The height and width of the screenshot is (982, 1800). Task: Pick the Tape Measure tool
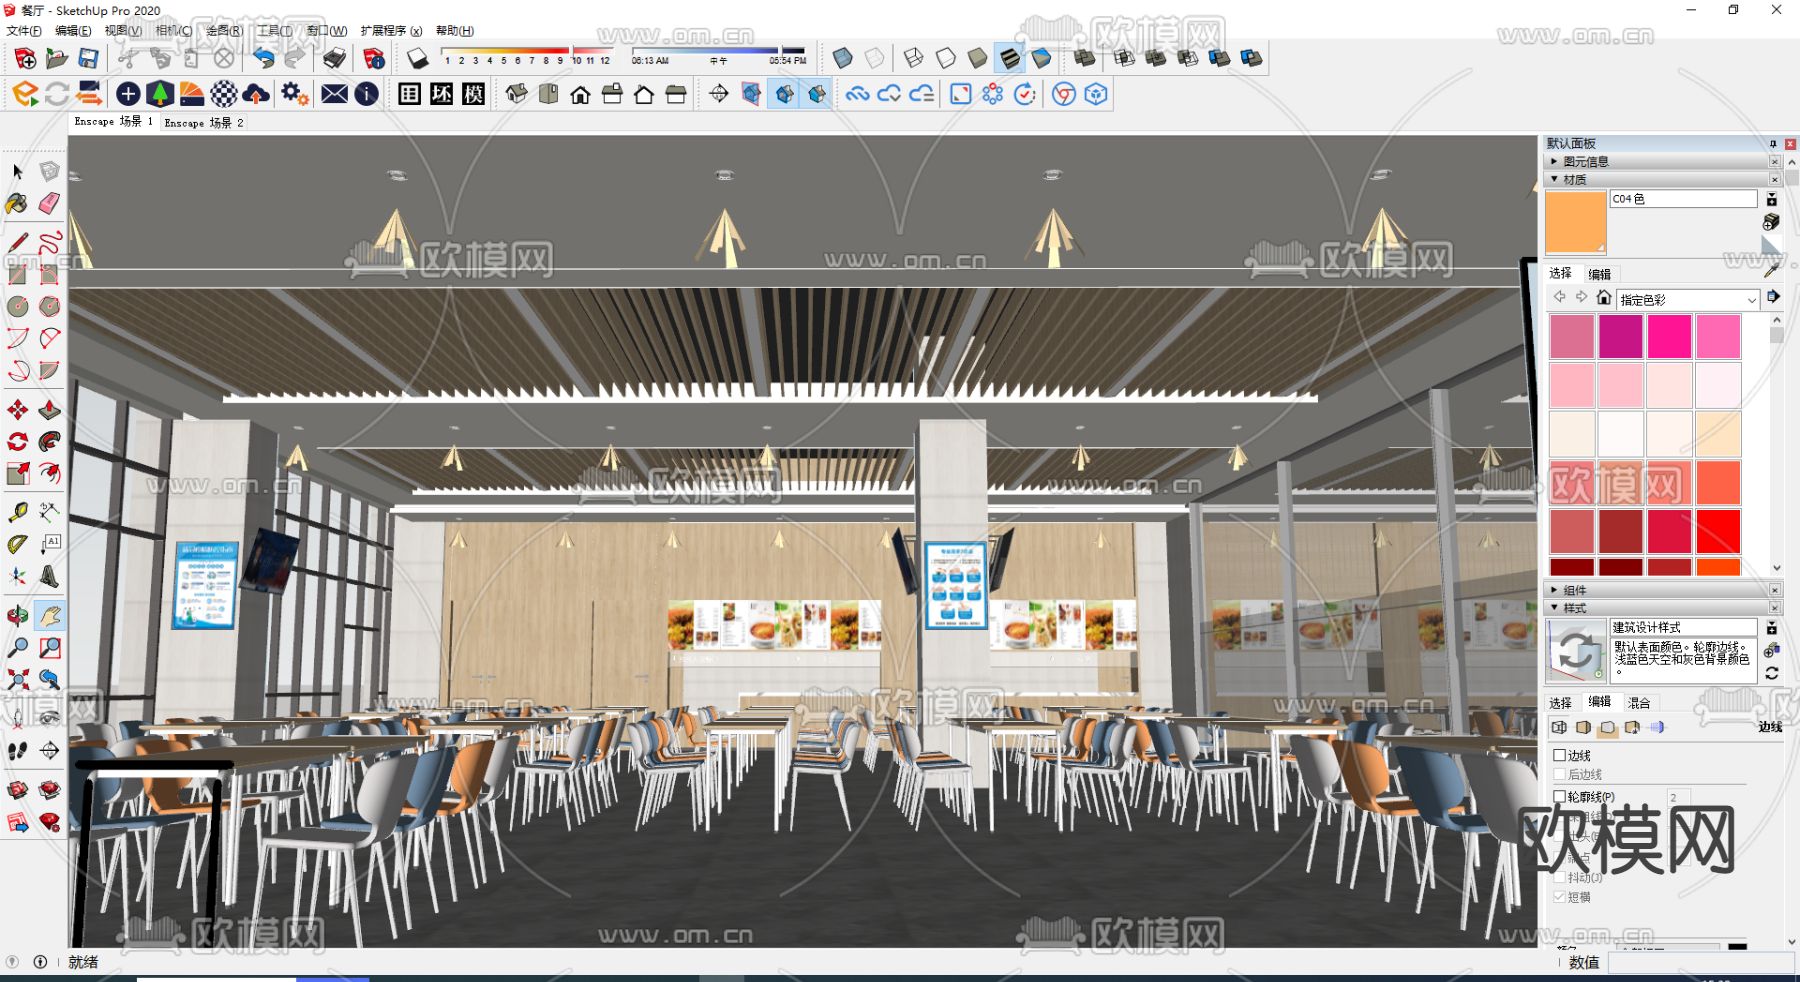[17, 513]
